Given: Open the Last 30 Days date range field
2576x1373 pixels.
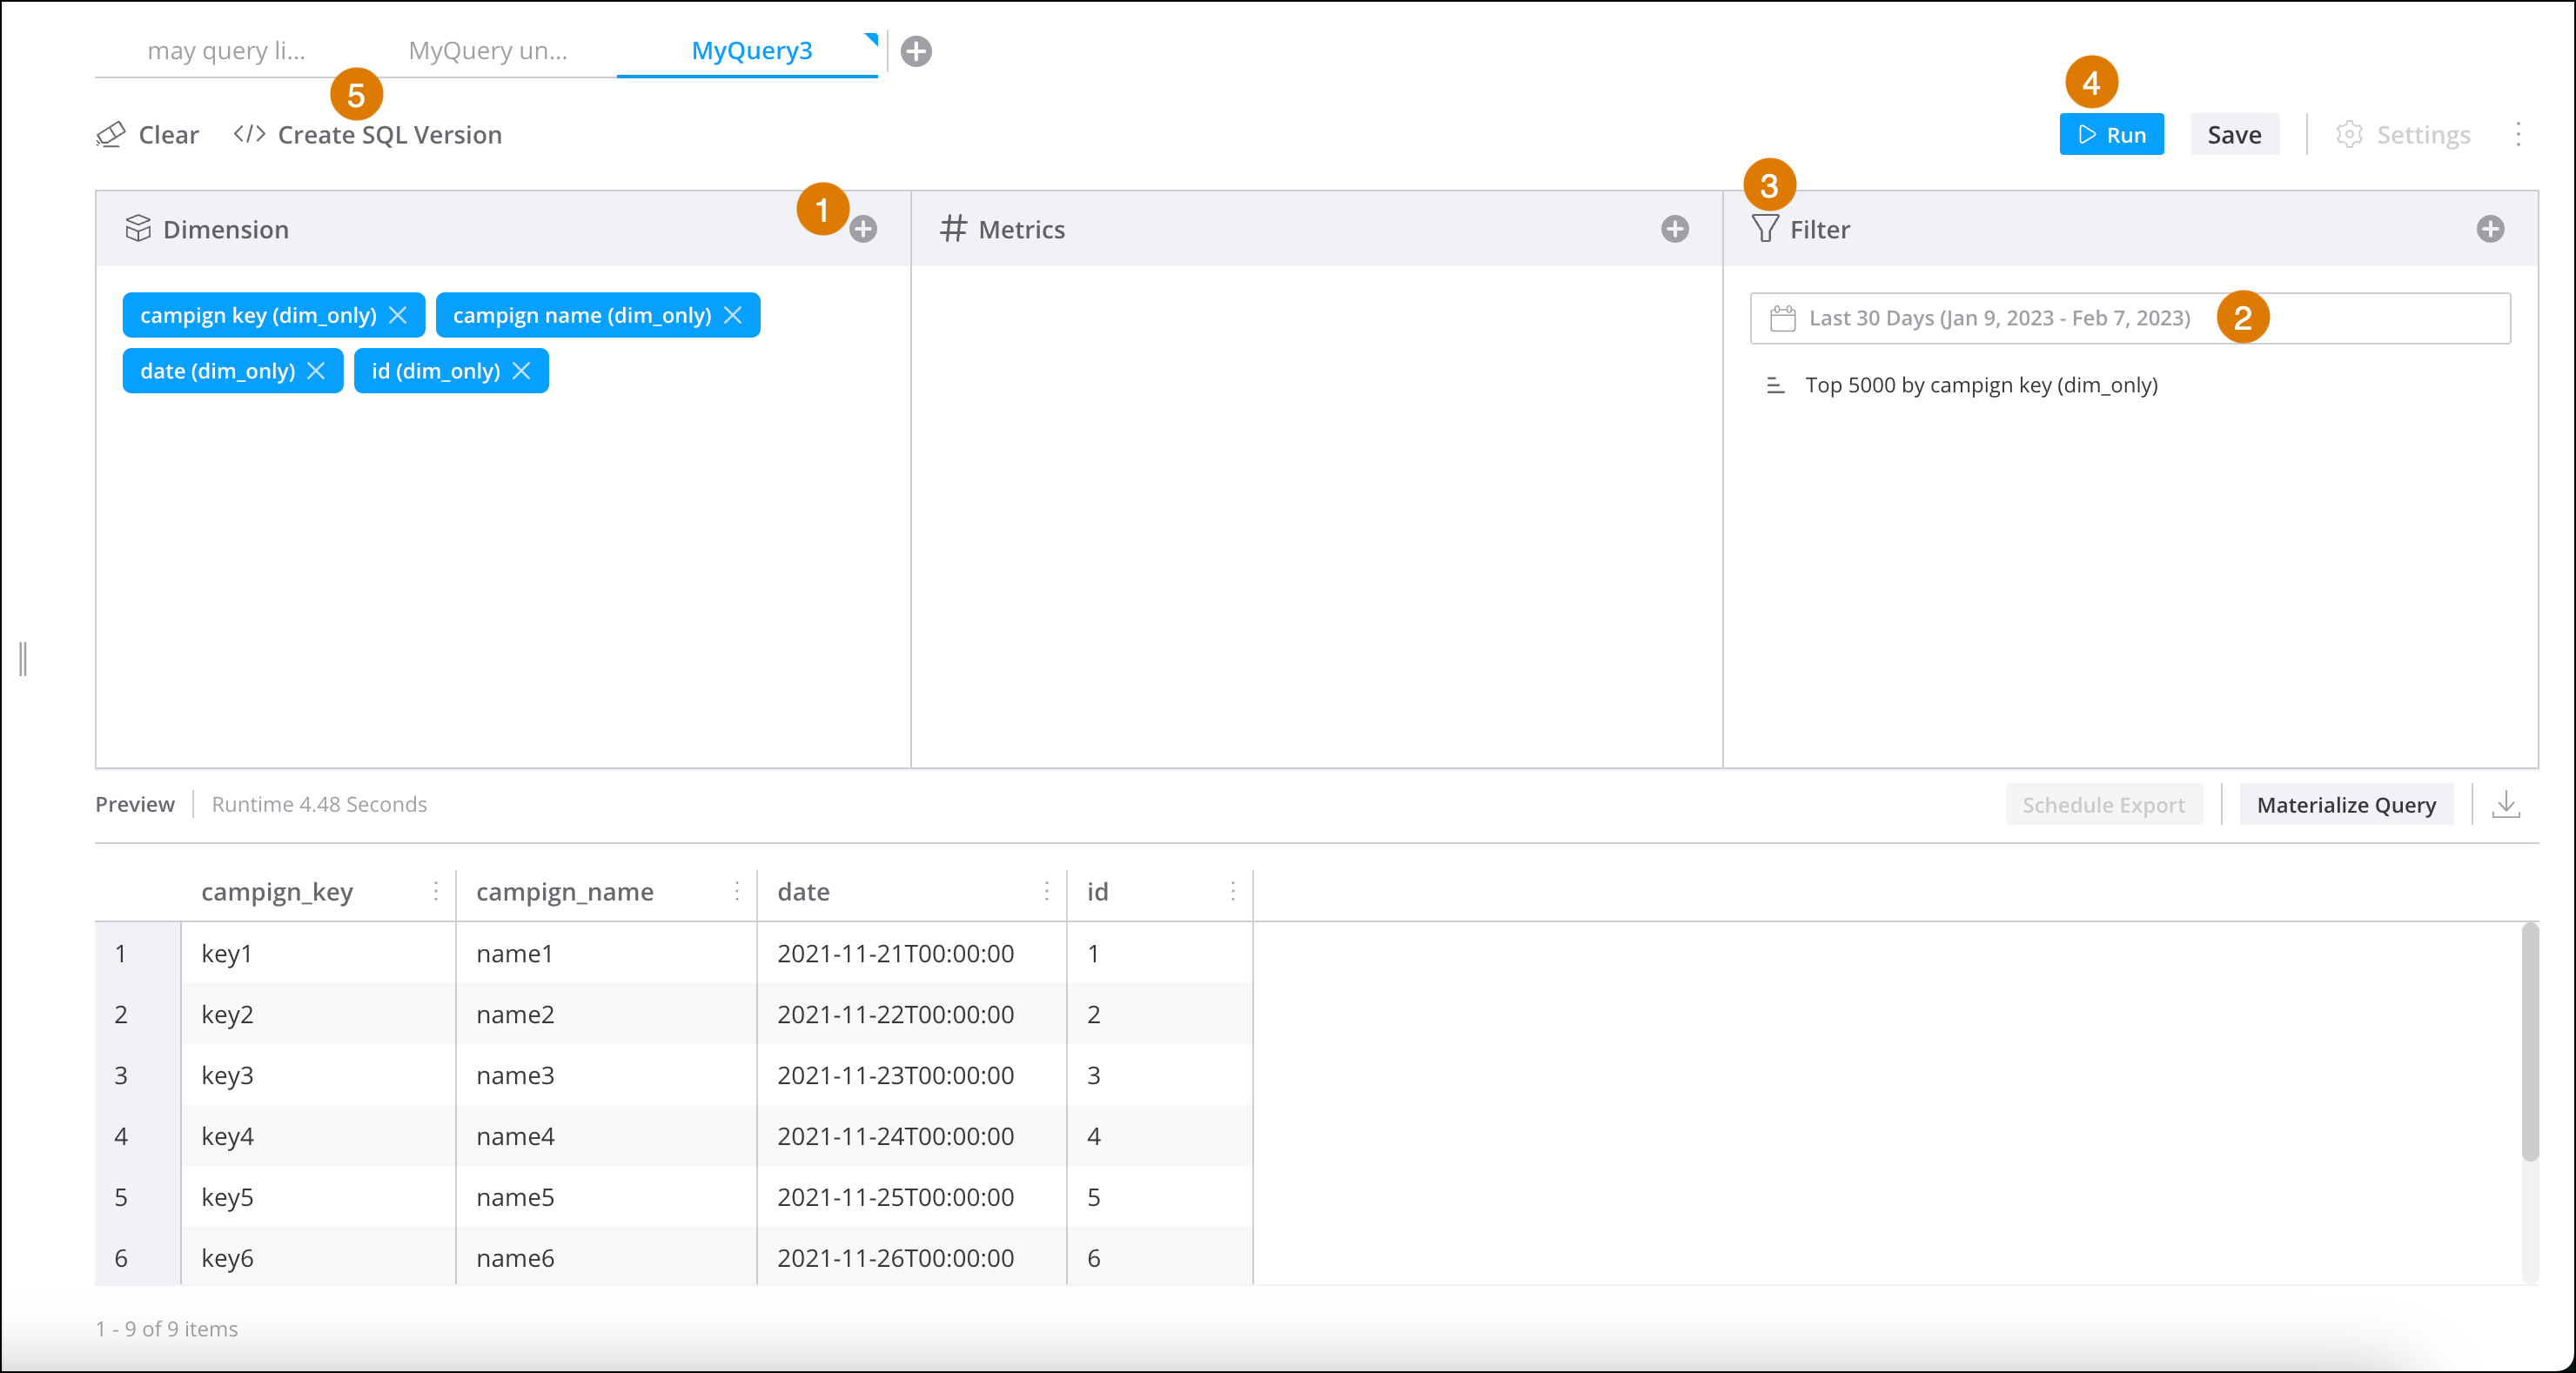Looking at the screenshot, I should tap(2000, 318).
